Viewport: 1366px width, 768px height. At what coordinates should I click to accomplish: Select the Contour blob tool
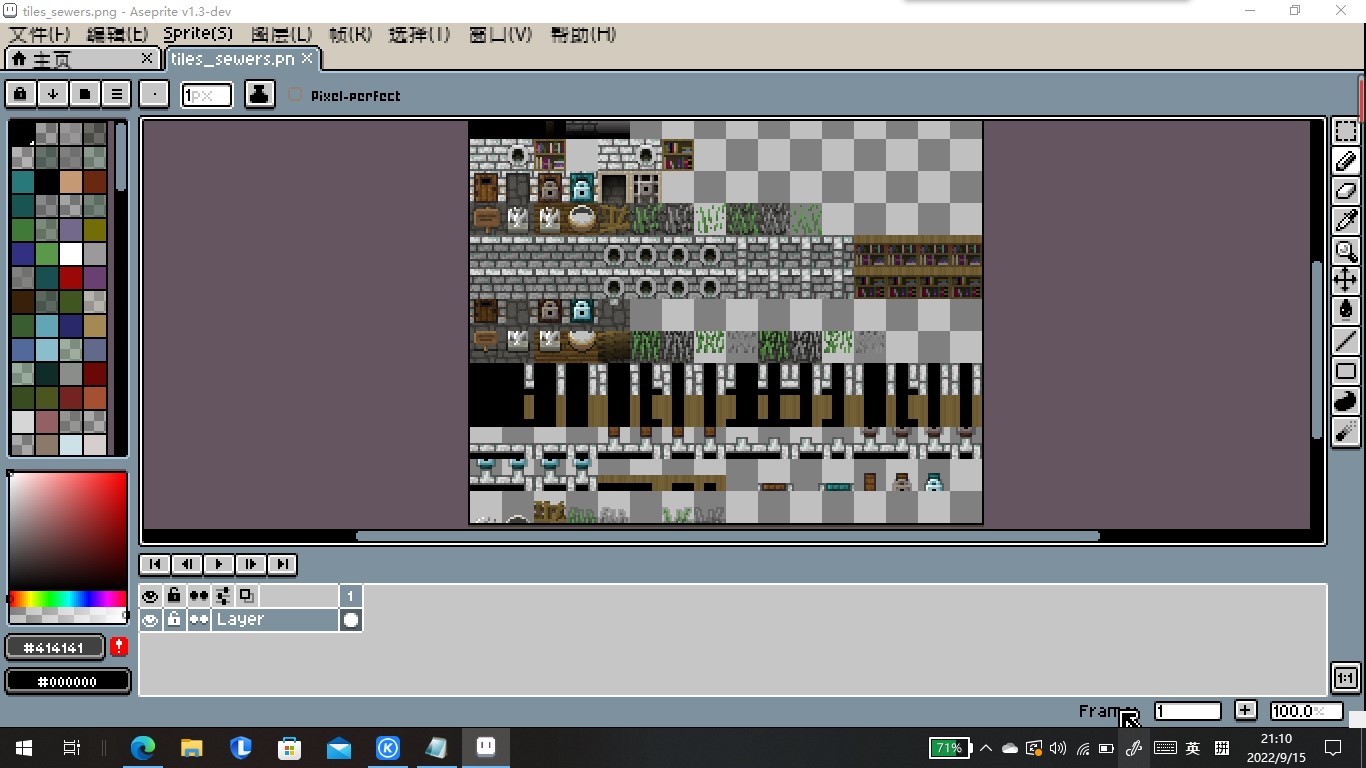click(x=1346, y=401)
